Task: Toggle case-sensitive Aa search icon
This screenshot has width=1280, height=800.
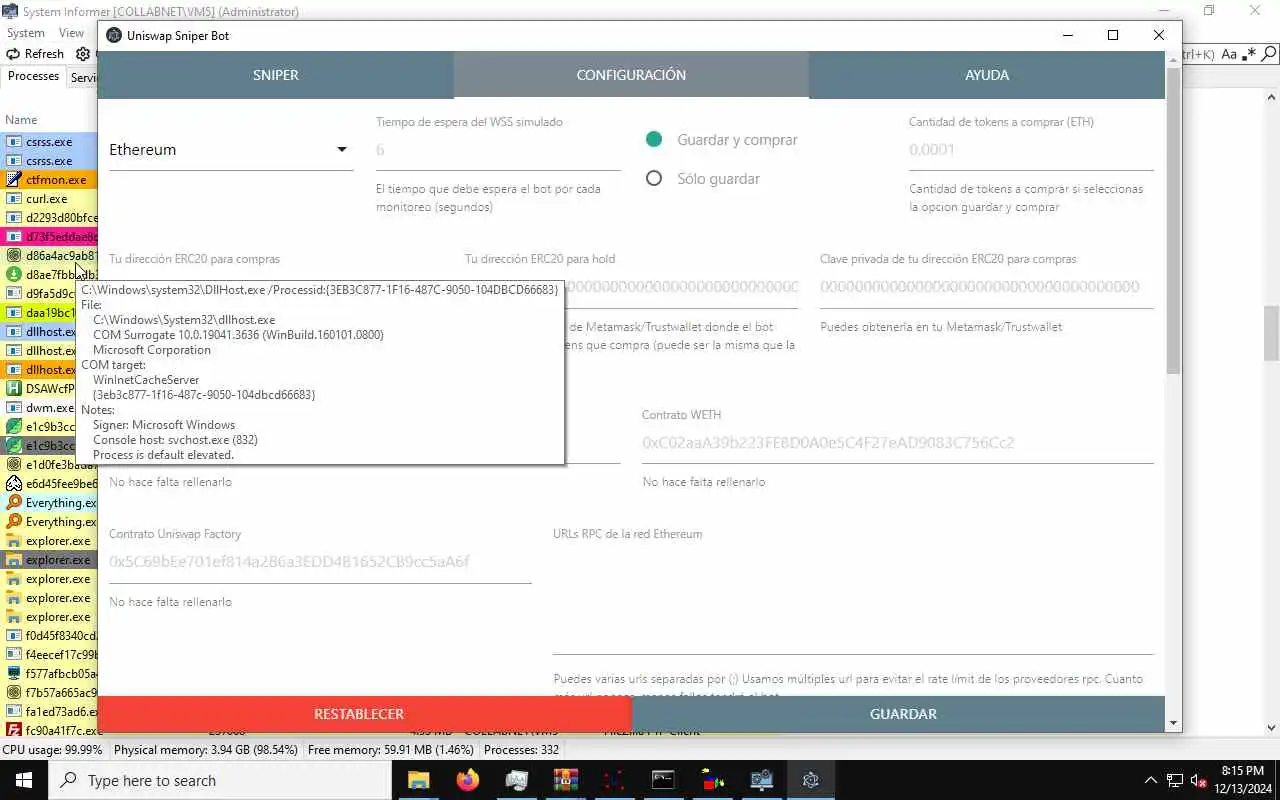Action: click(1229, 54)
